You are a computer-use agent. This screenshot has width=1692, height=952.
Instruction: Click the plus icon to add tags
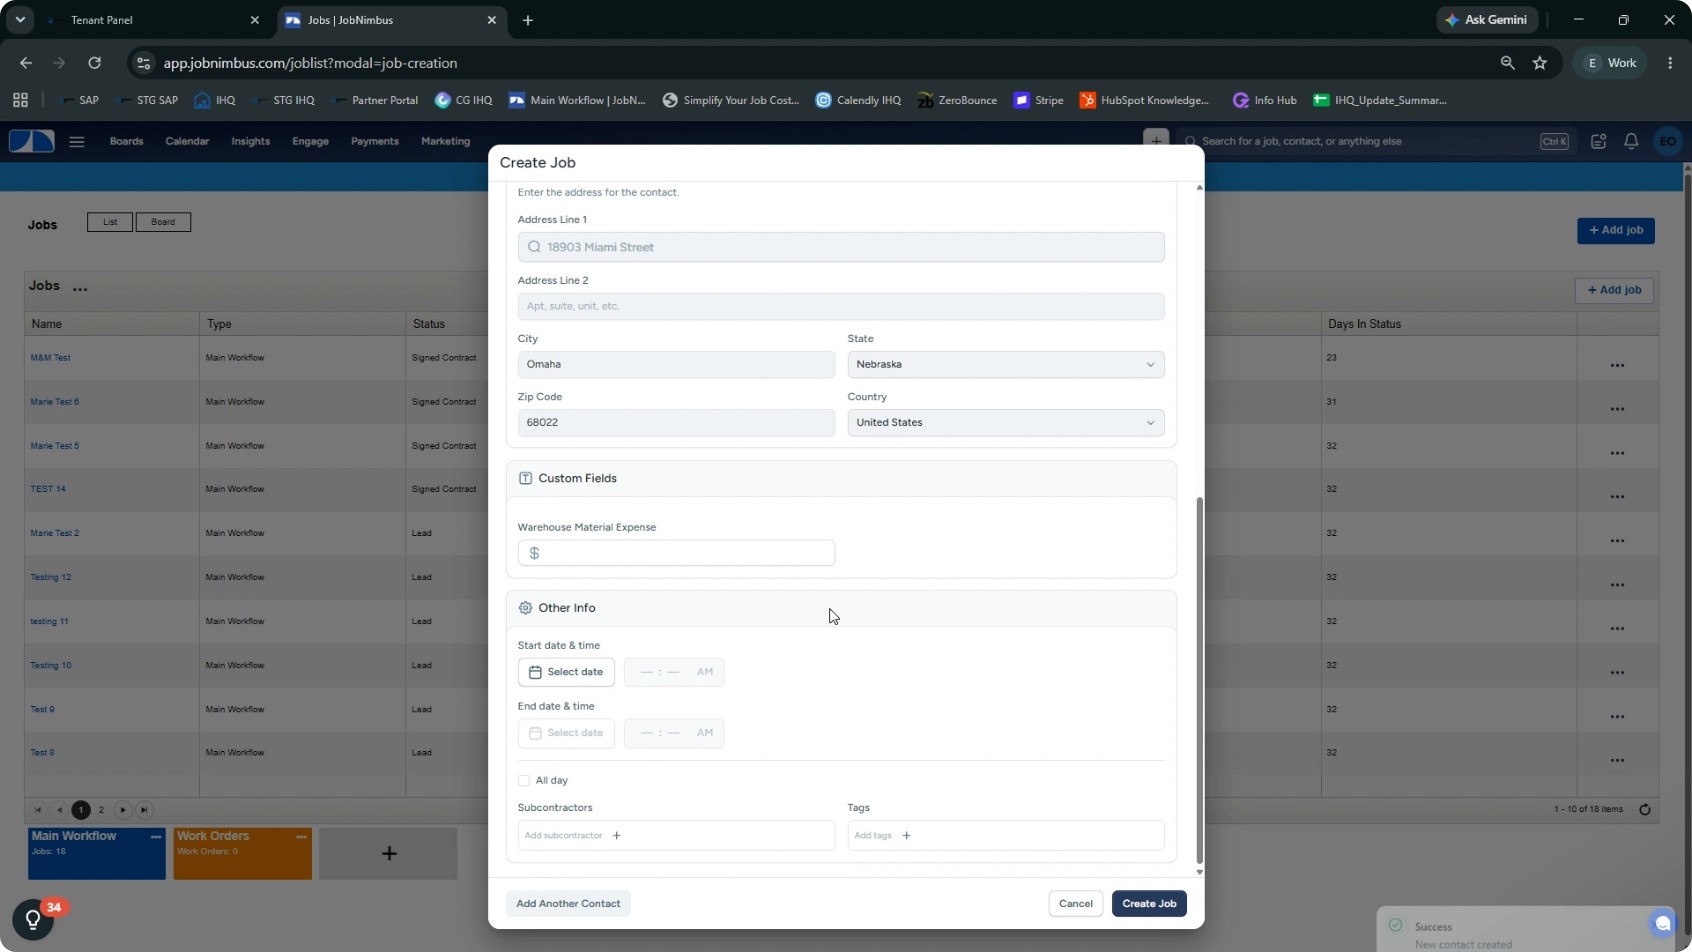(907, 836)
